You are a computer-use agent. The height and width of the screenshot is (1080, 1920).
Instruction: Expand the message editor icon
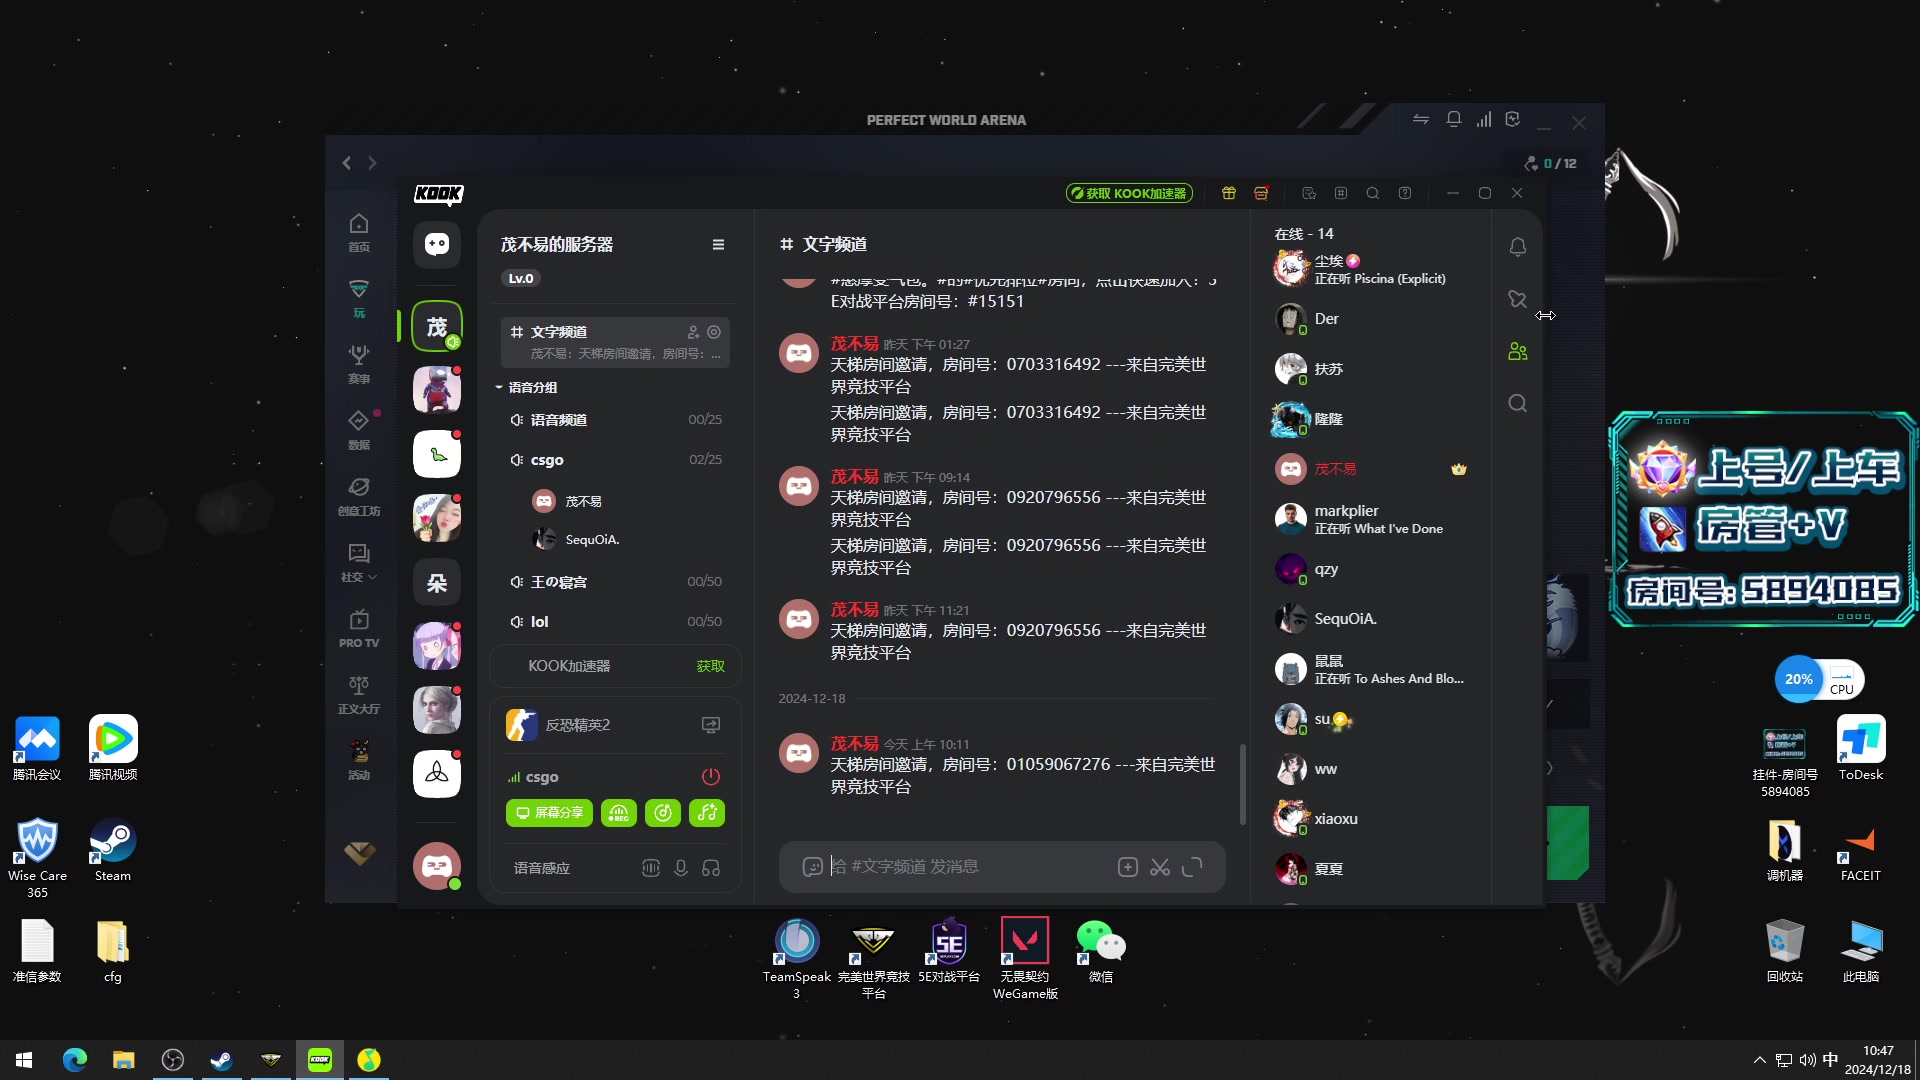tap(1192, 867)
